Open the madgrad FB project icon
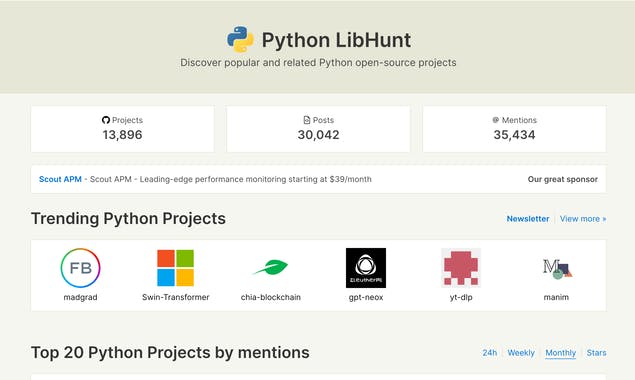 (81, 268)
